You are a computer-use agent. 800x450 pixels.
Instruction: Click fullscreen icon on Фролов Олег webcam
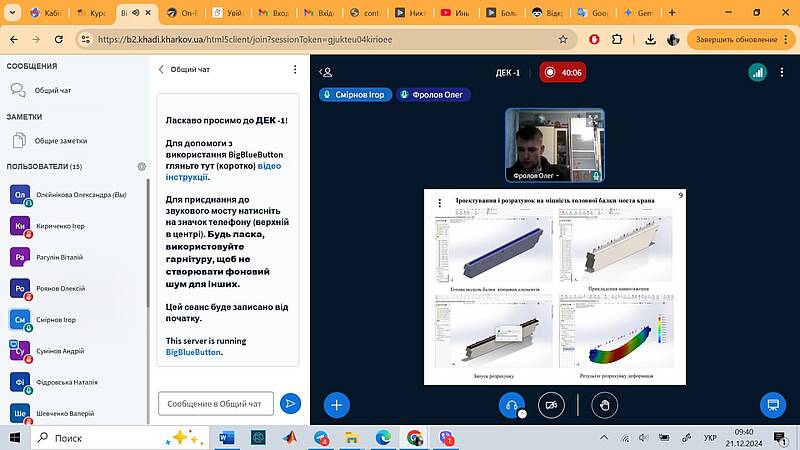coord(597,117)
